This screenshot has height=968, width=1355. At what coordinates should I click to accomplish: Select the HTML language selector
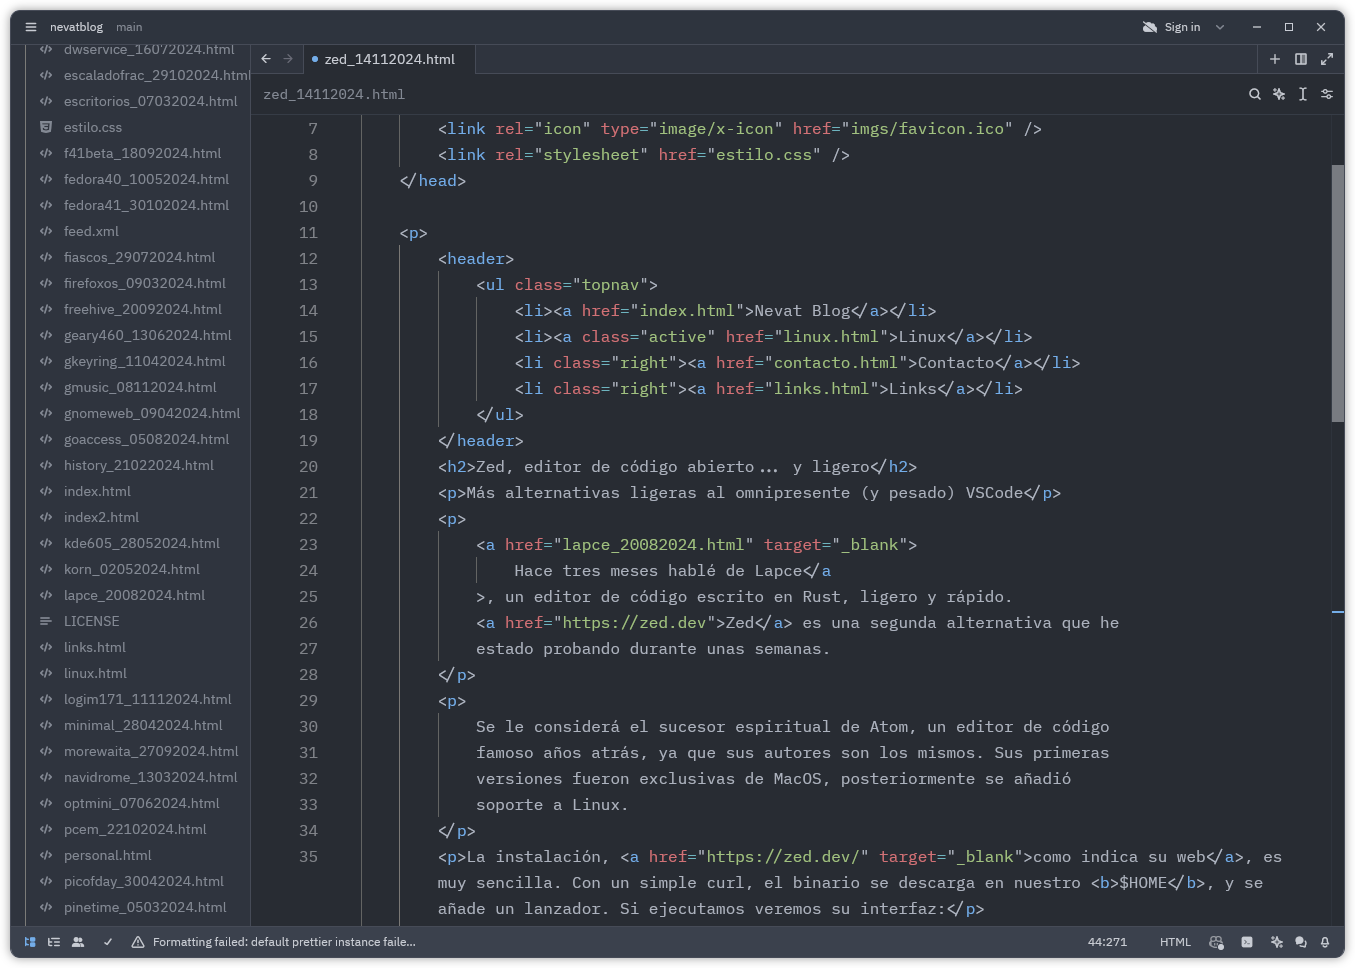(x=1175, y=942)
